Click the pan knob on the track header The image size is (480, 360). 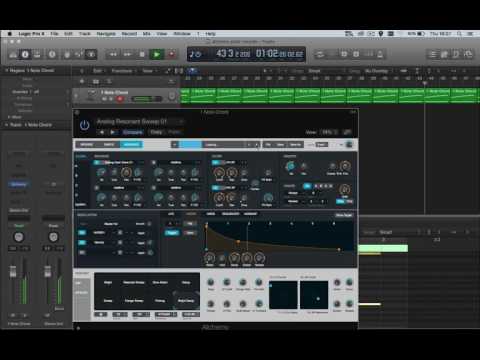(171, 96)
